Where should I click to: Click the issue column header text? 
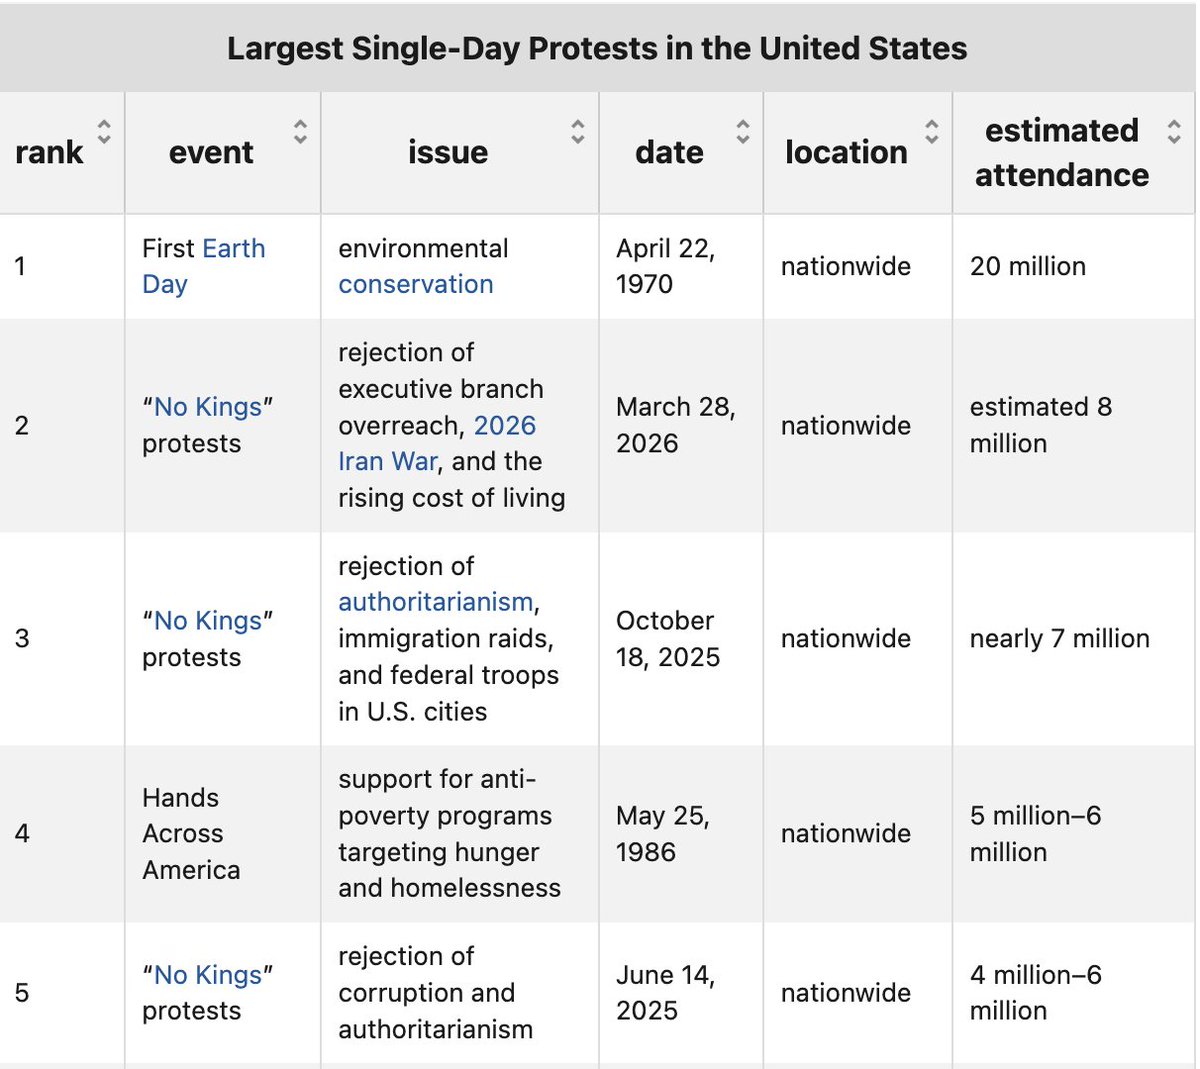point(448,152)
